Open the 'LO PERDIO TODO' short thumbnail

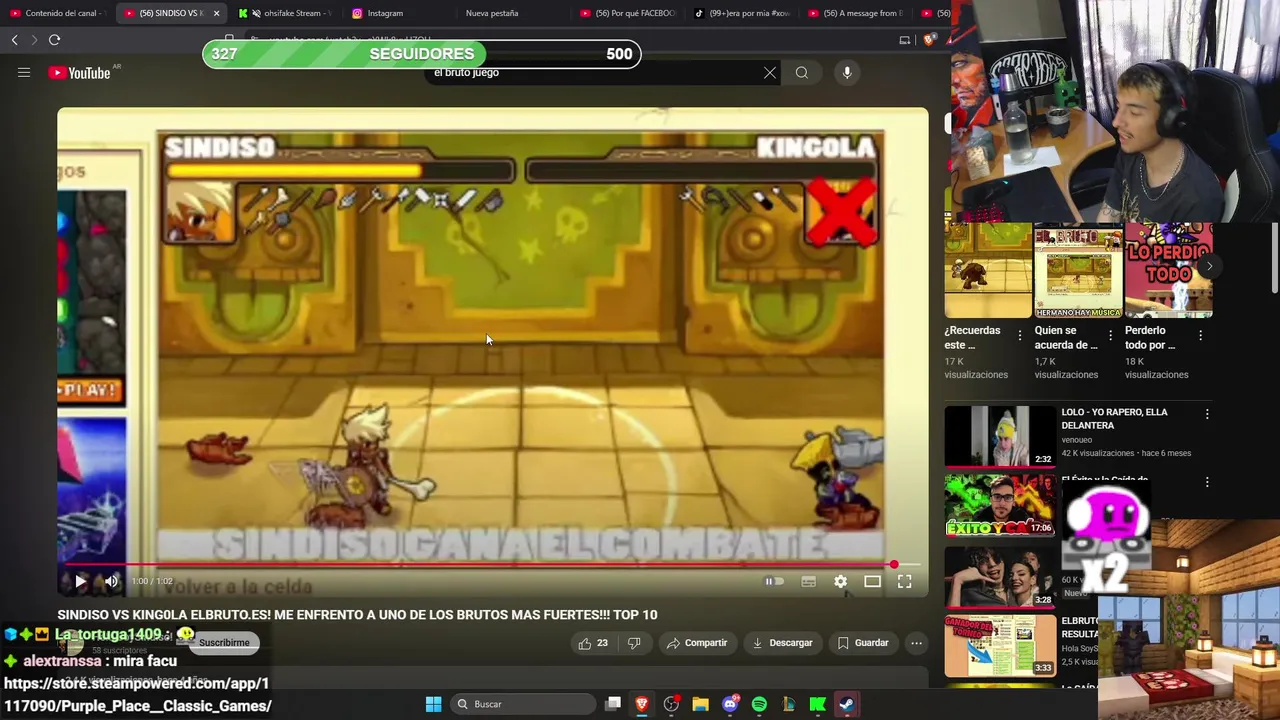coord(1168,270)
